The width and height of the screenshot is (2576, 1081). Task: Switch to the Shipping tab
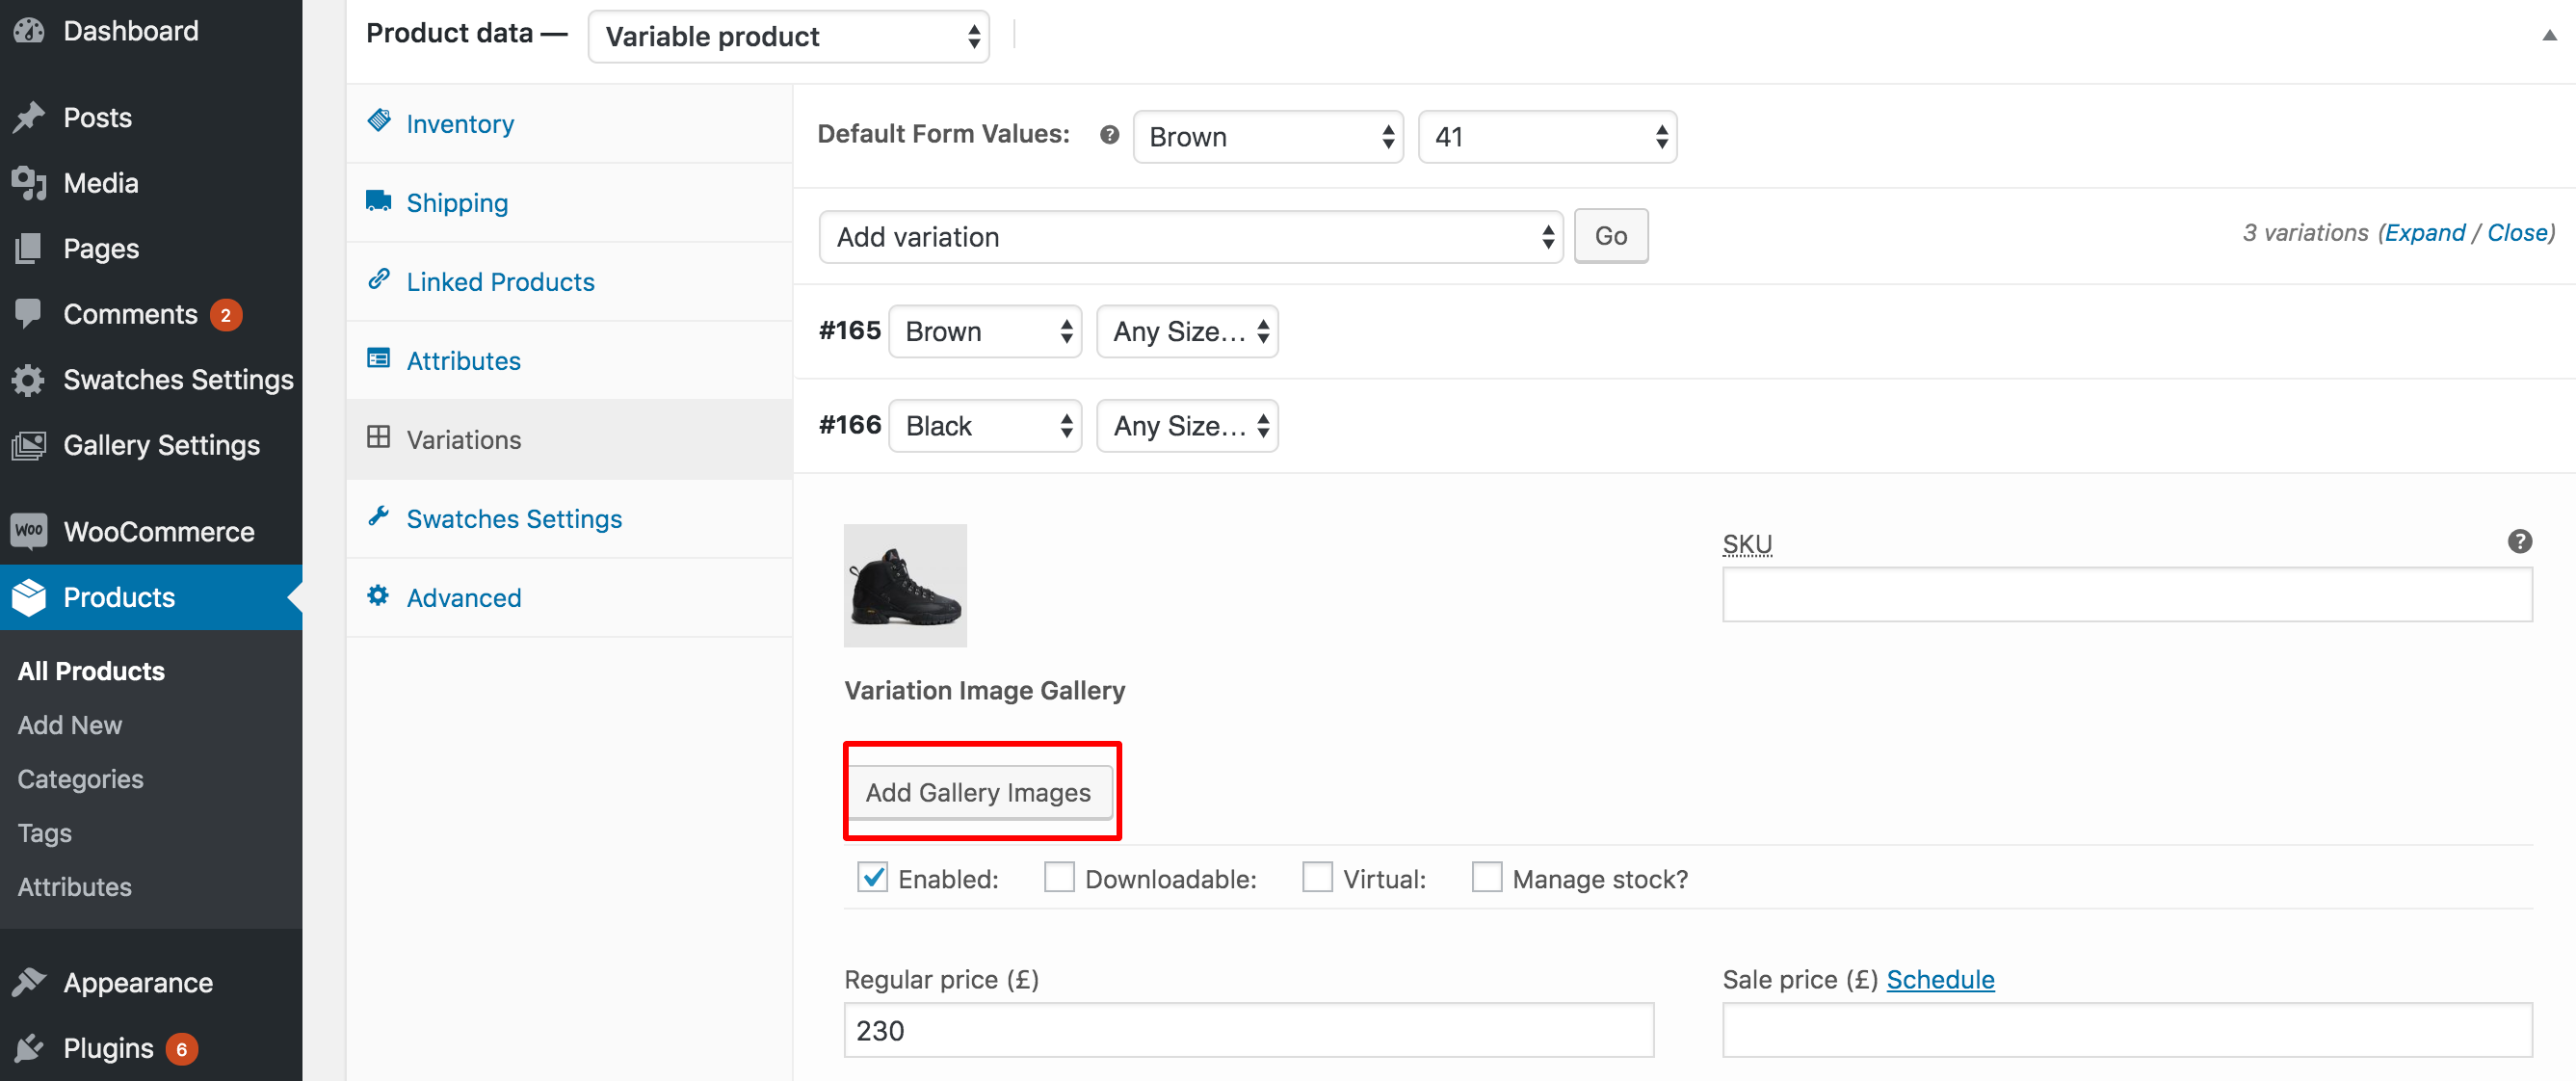coord(569,203)
